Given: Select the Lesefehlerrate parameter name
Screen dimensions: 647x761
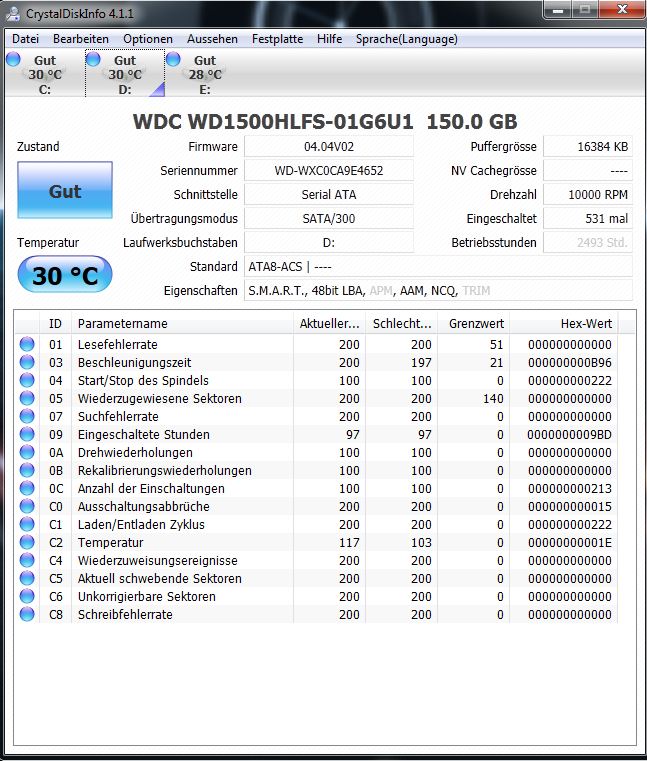Looking at the screenshot, I should tap(117, 345).
